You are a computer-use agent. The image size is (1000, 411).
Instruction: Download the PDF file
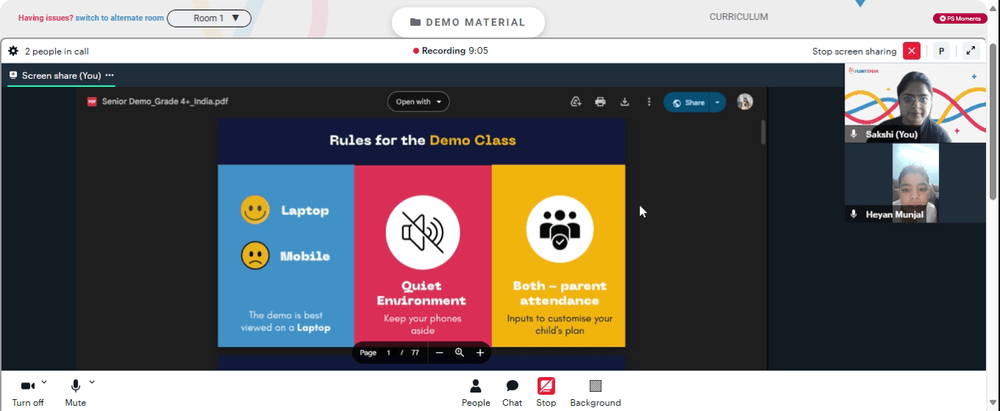point(624,101)
